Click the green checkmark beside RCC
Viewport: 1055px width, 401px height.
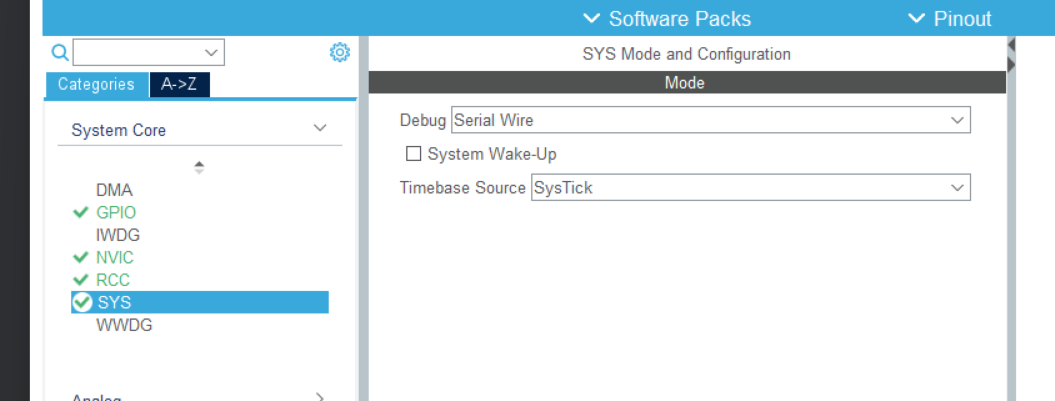(81, 280)
